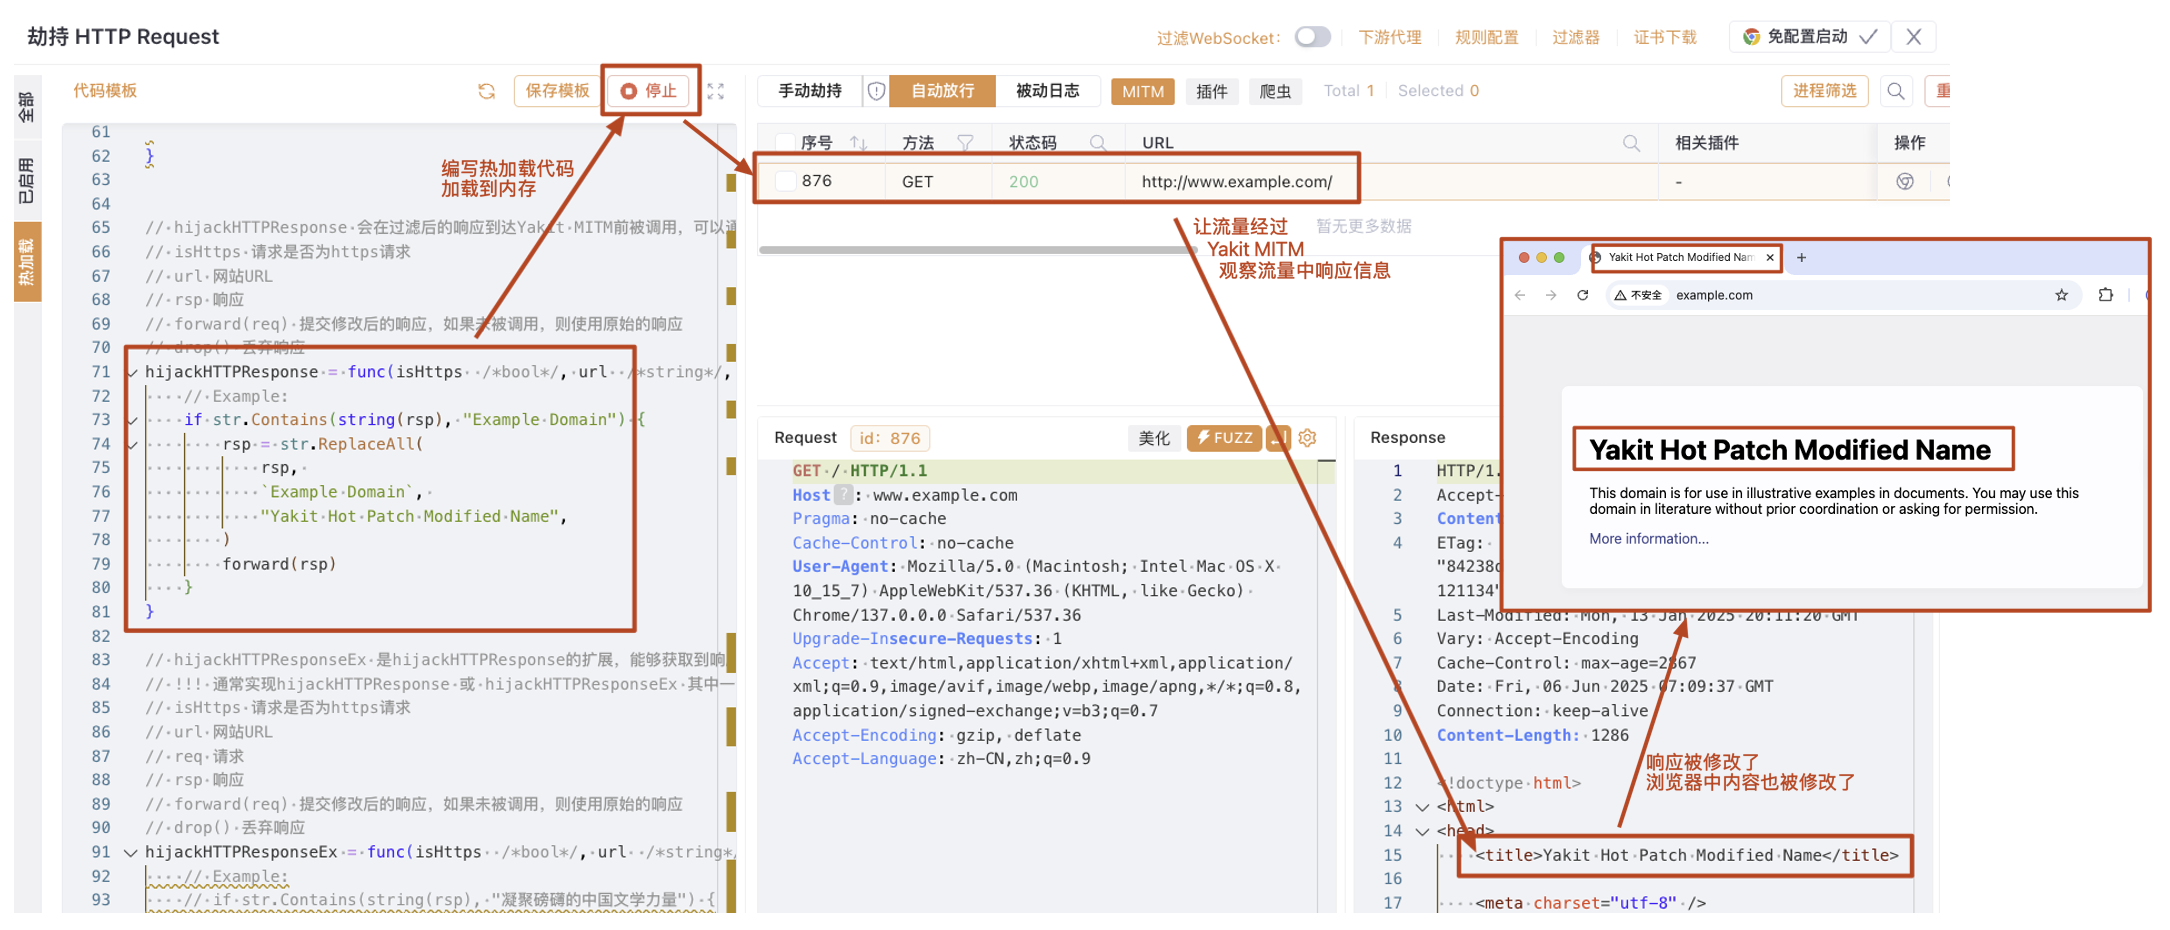This screenshot has width=2170, height=930.
Task: Search in the URL column
Action: [x=1631, y=143]
